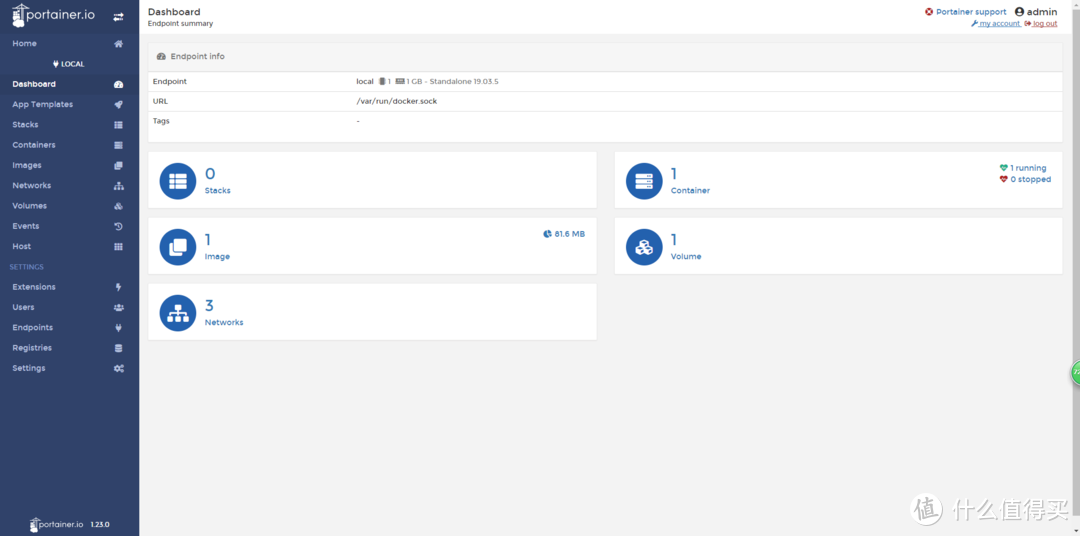This screenshot has width=1080, height=536.
Task: Click the Containers list icon in sidebar
Action: click(x=118, y=145)
